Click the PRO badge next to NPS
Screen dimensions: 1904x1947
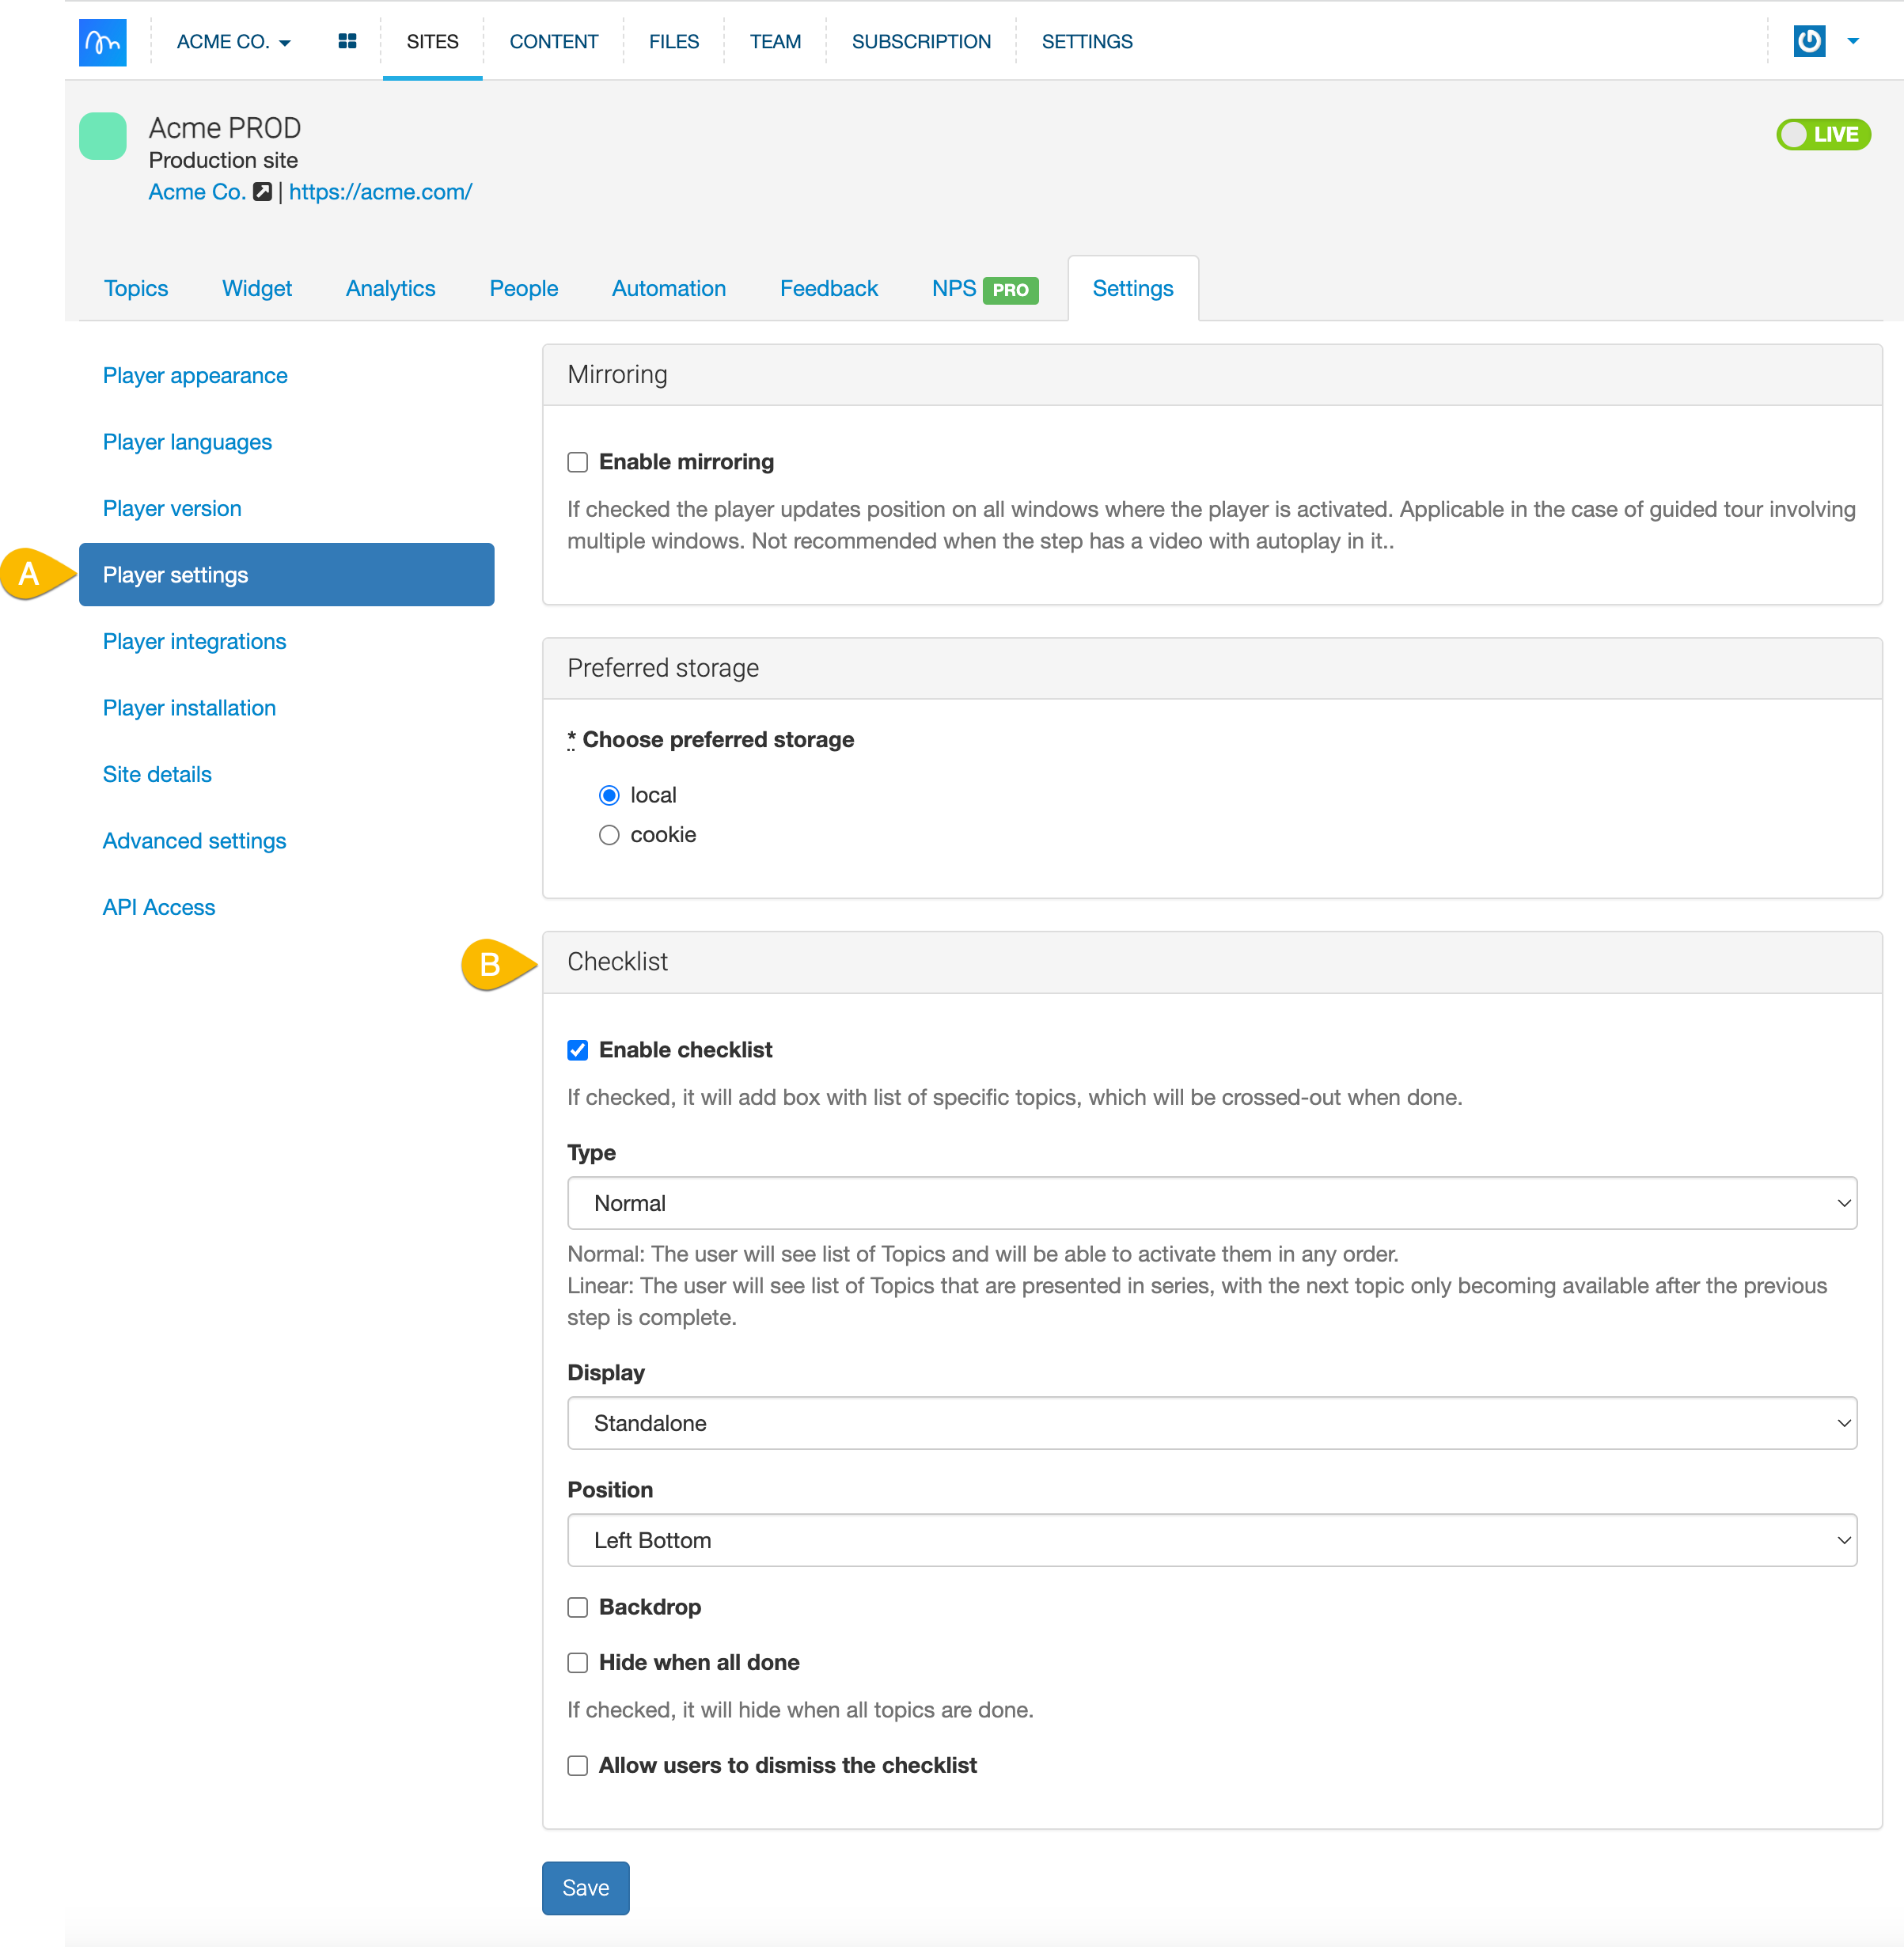tap(1010, 290)
